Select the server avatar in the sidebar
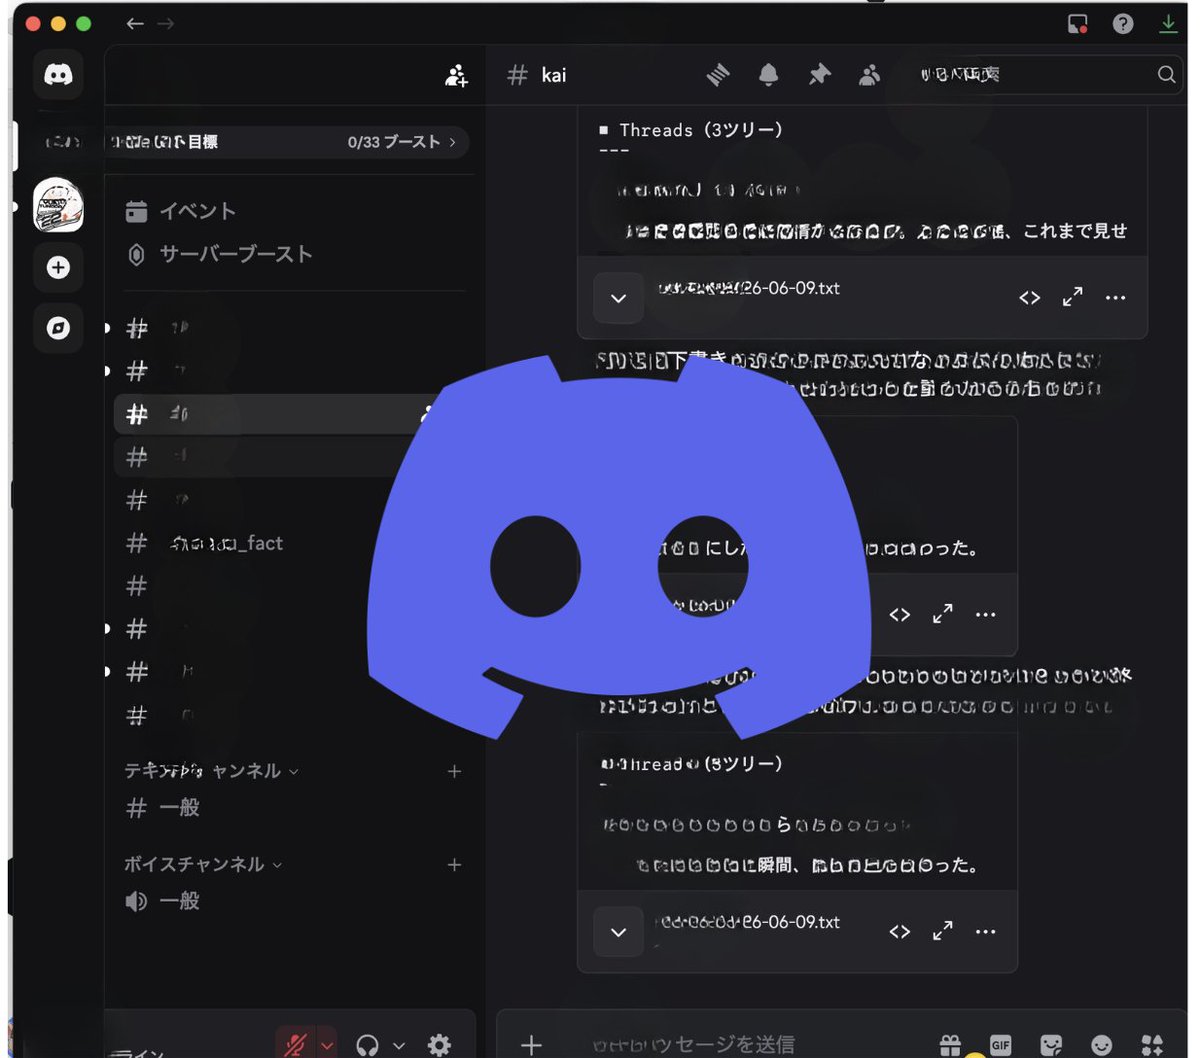This screenshot has height=1058, width=1200. [x=58, y=205]
